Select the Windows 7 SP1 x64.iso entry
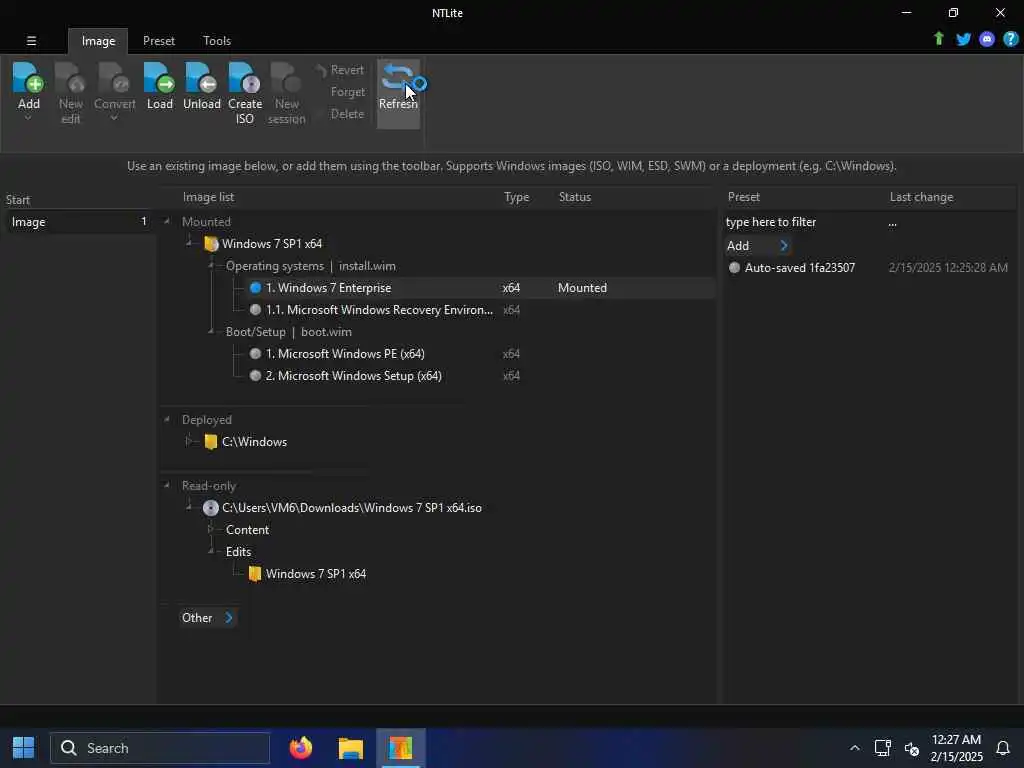The width and height of the screenshot is (1024, 768). [351, 508]
